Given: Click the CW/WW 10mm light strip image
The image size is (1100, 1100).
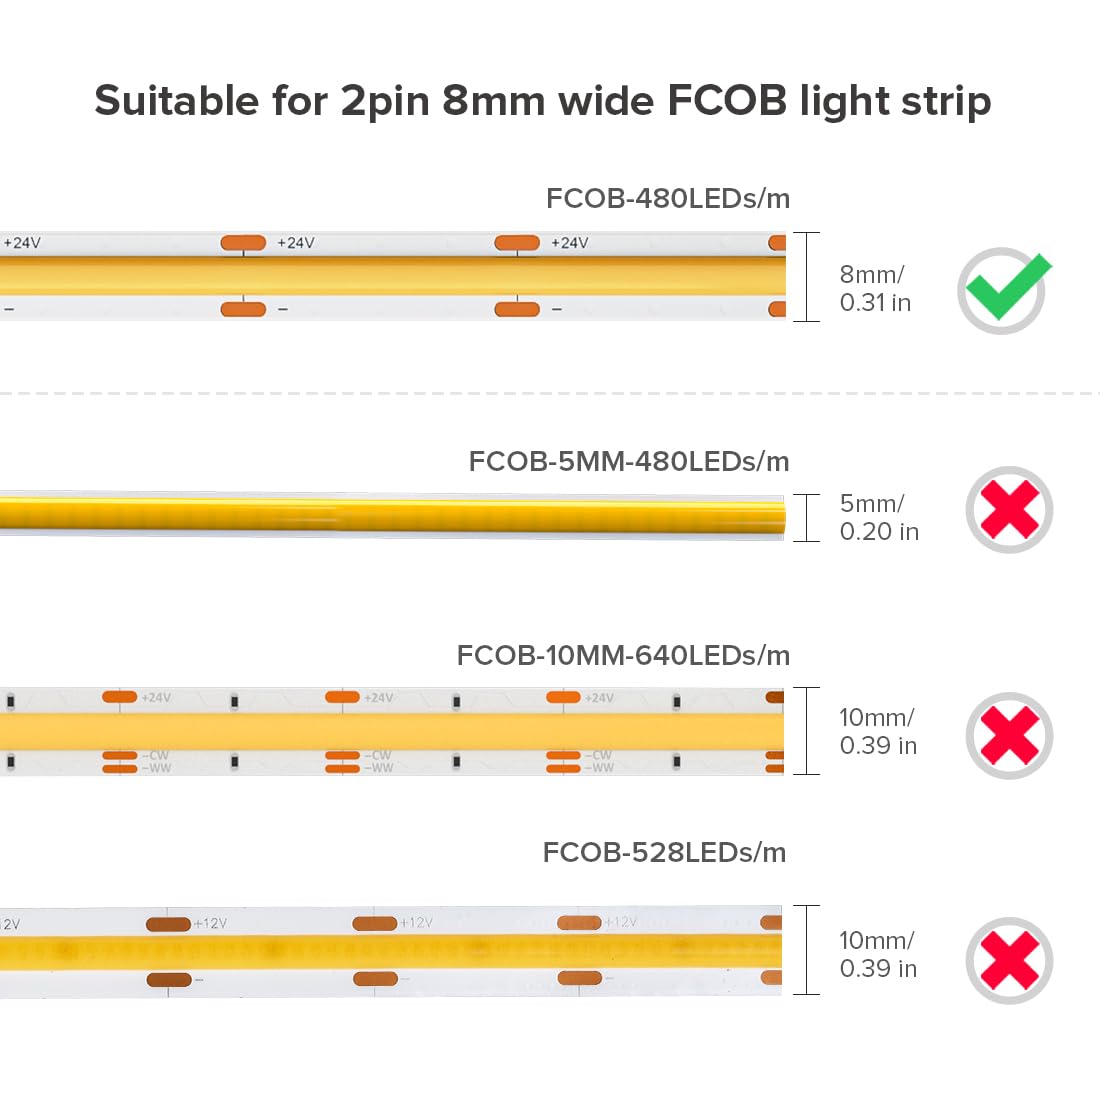Looking at the screenshot, I should pos(391,731).
